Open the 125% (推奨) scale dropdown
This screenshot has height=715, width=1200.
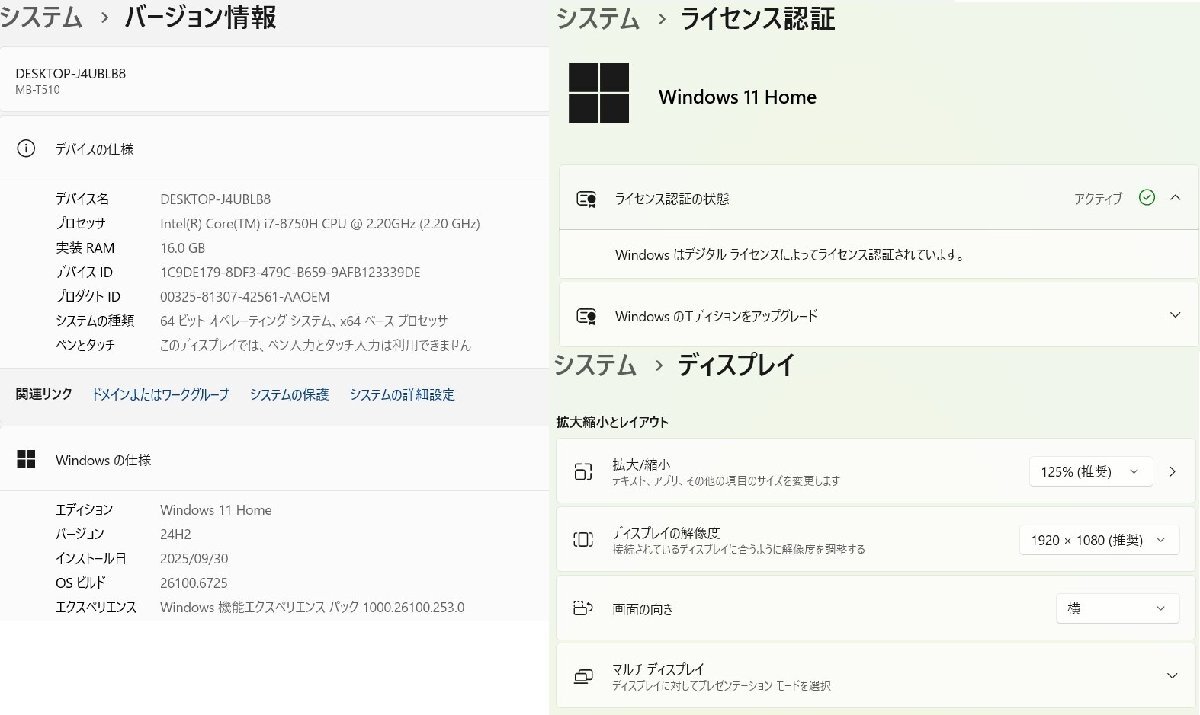pos(1091,472)
